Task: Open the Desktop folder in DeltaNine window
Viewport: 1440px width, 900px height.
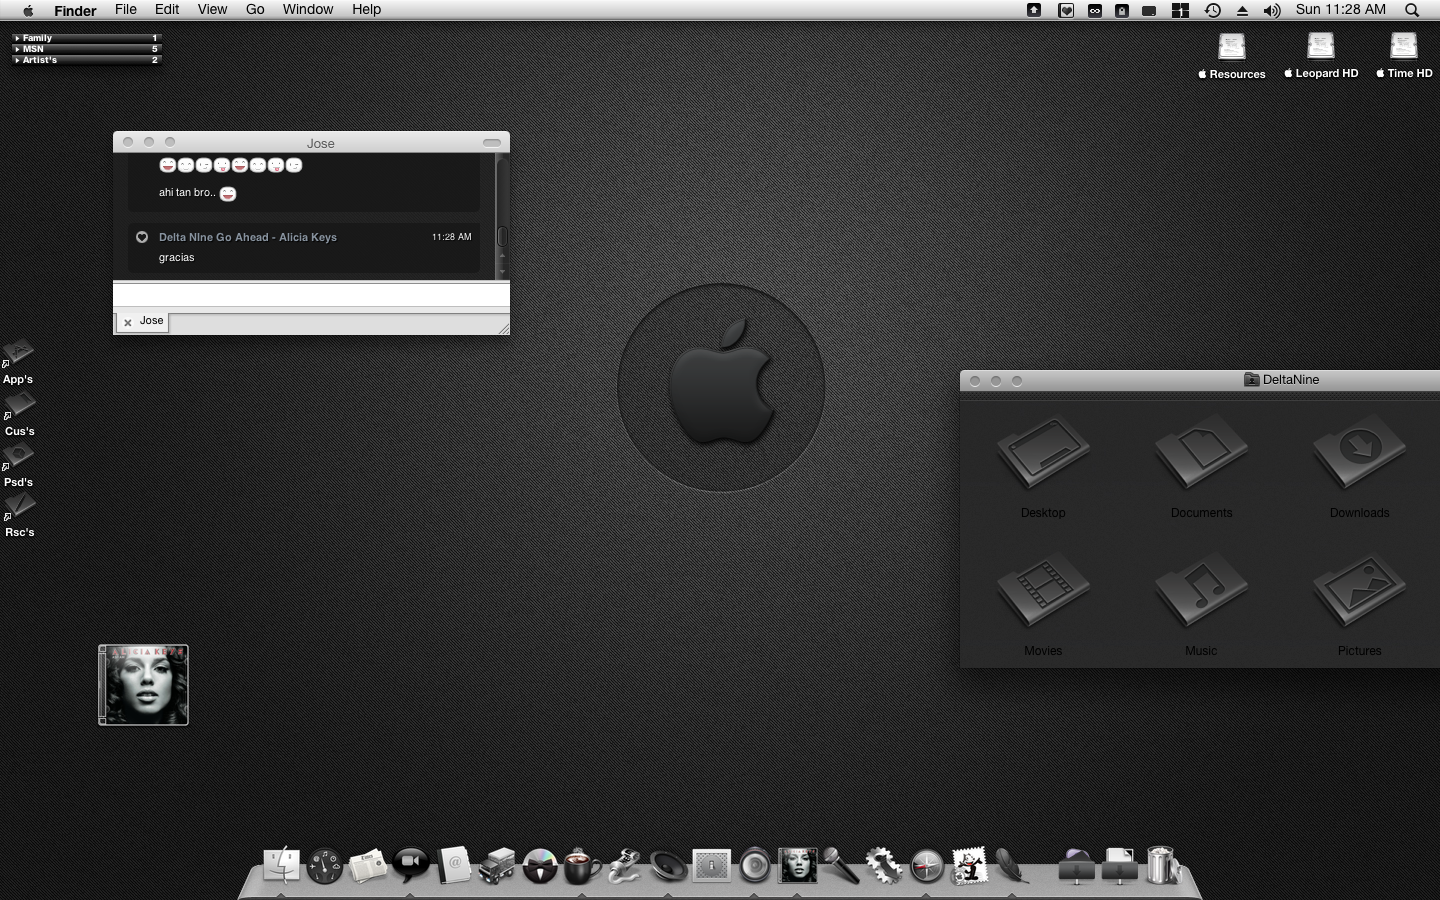Action: [x=1043, y=466]
